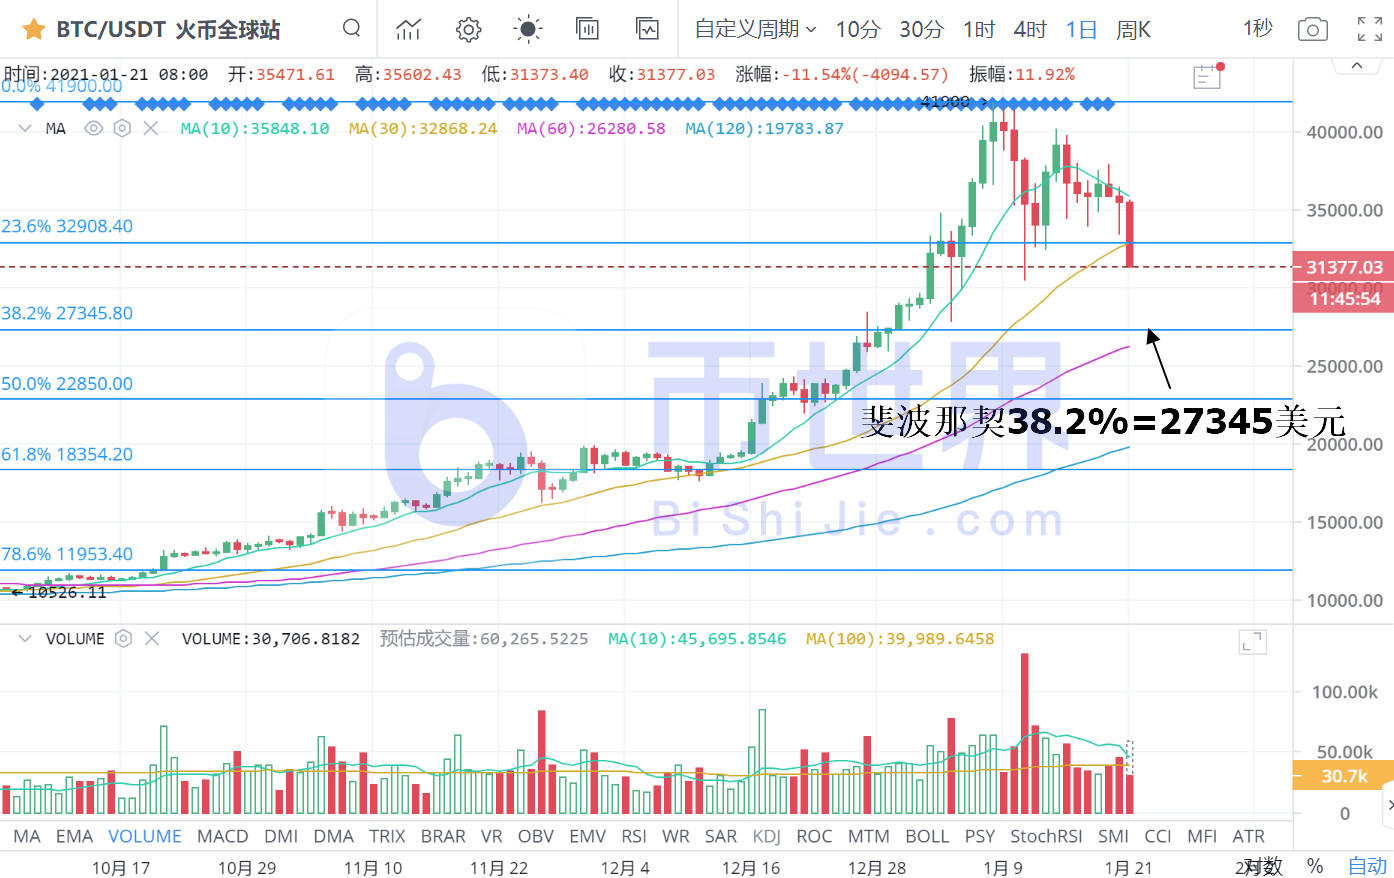1394x878 pixels.
Task: Switch to the 周K weekly timeframe
Action: [1133, 29]
